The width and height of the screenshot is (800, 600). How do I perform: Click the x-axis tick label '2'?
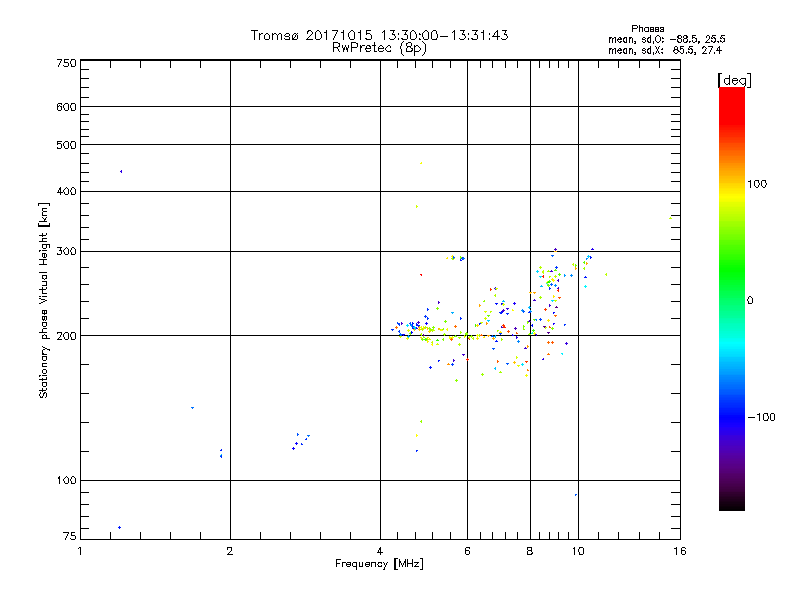pos(230,551)
